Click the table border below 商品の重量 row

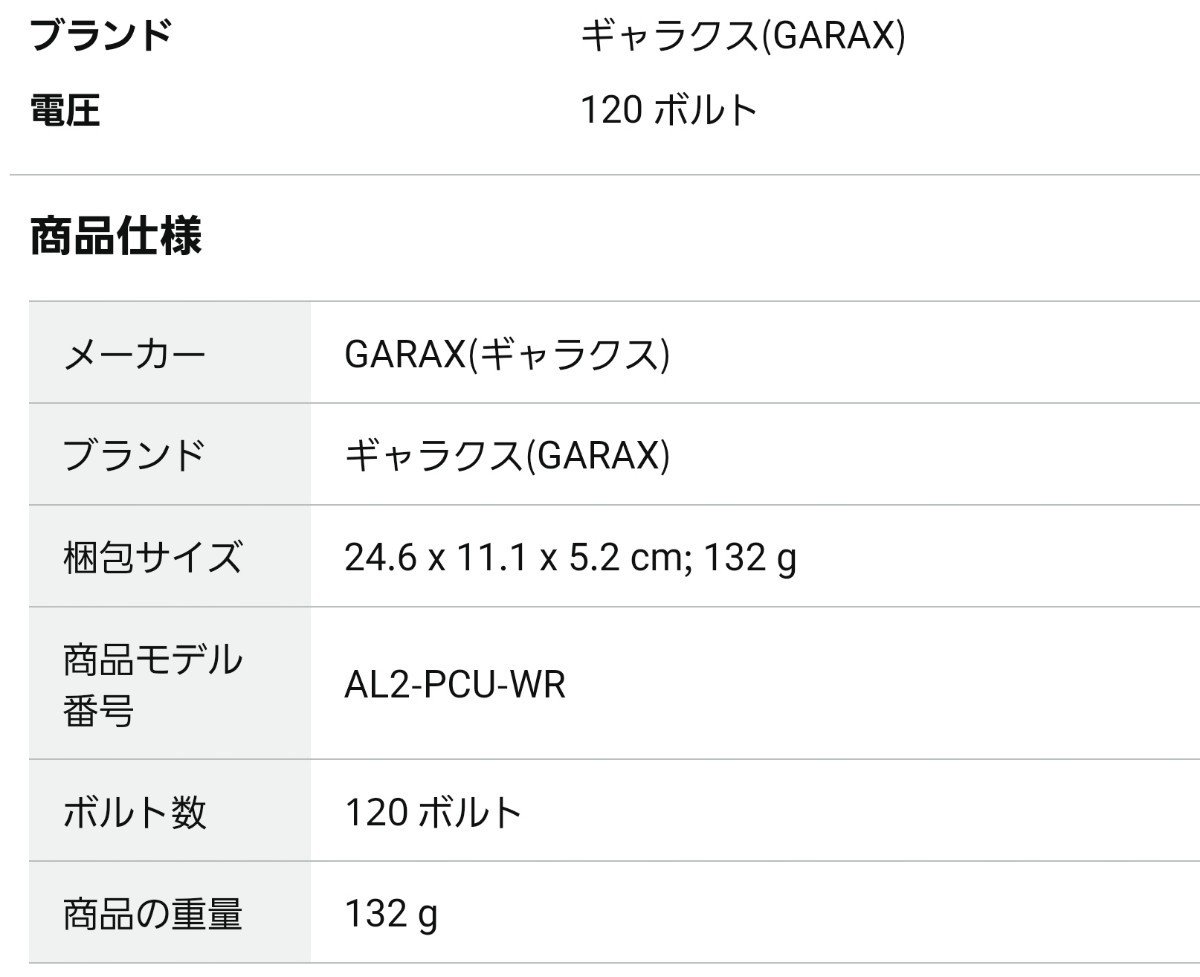coord(600,964)
